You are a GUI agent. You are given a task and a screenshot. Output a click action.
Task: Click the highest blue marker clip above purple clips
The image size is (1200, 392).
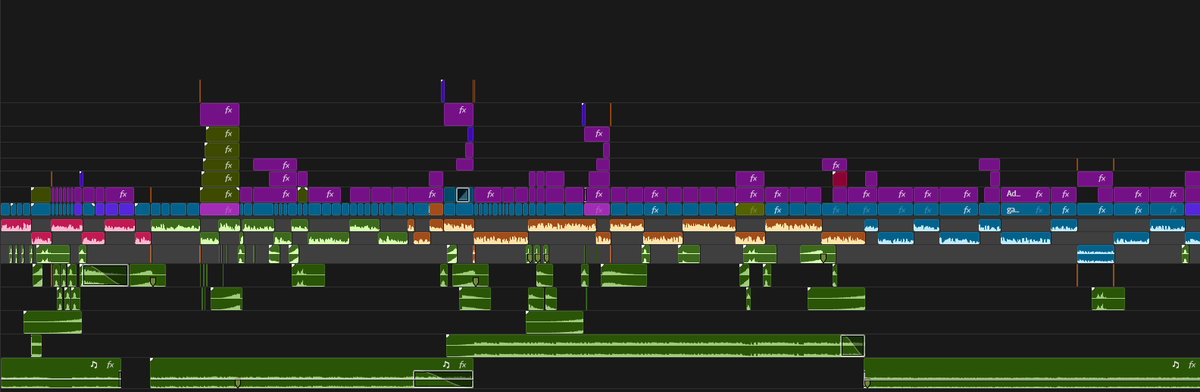pos(442,91)
